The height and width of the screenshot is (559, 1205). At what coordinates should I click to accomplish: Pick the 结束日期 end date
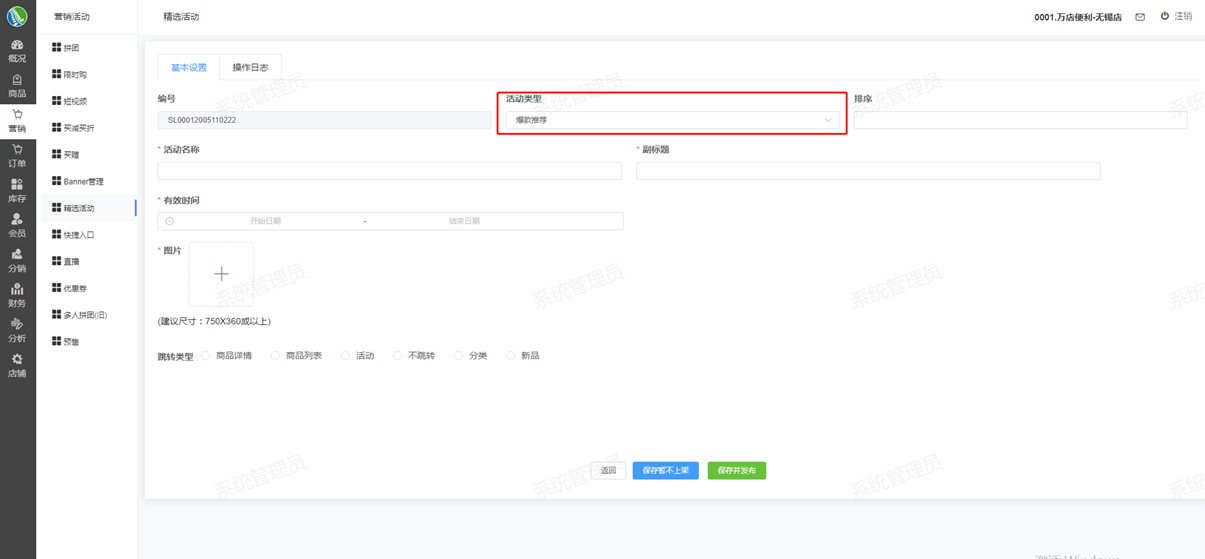pyautogui.click(x=464, y=221)
